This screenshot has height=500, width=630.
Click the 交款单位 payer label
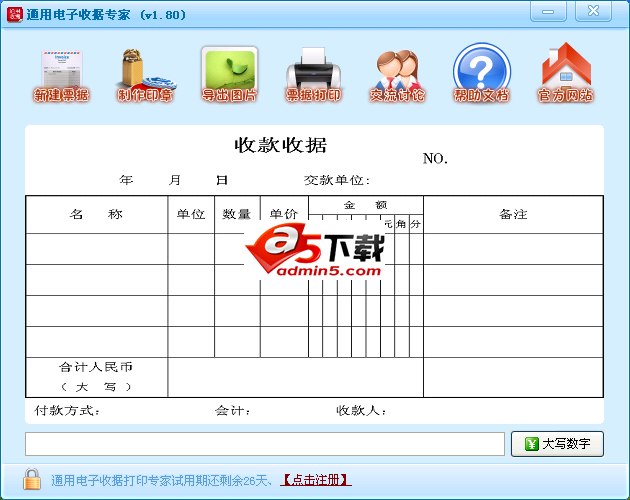pyautogui.click(x=337, y=180)
